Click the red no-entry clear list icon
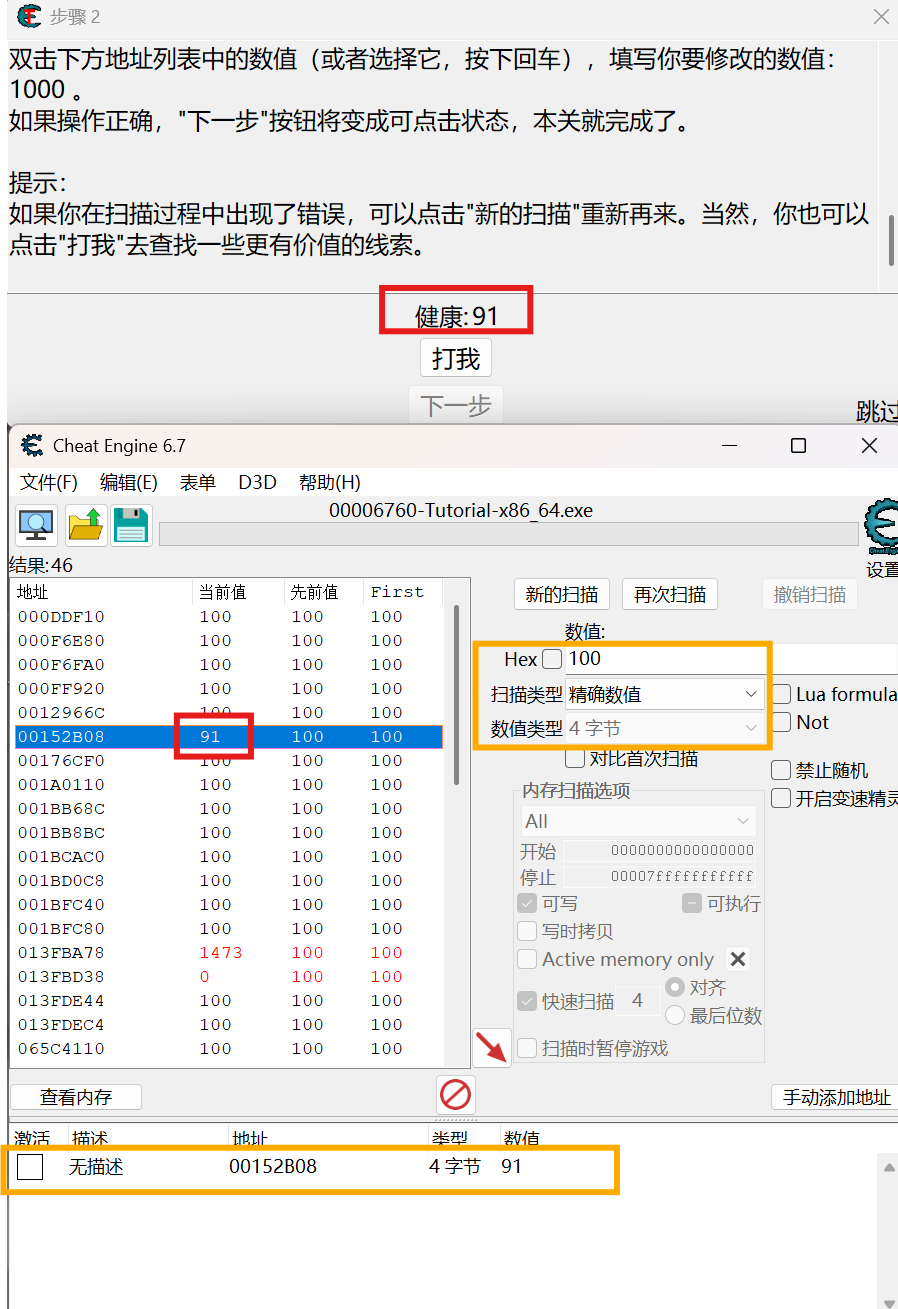This screenshot has height=1309, width=898. pos(456,1095)
